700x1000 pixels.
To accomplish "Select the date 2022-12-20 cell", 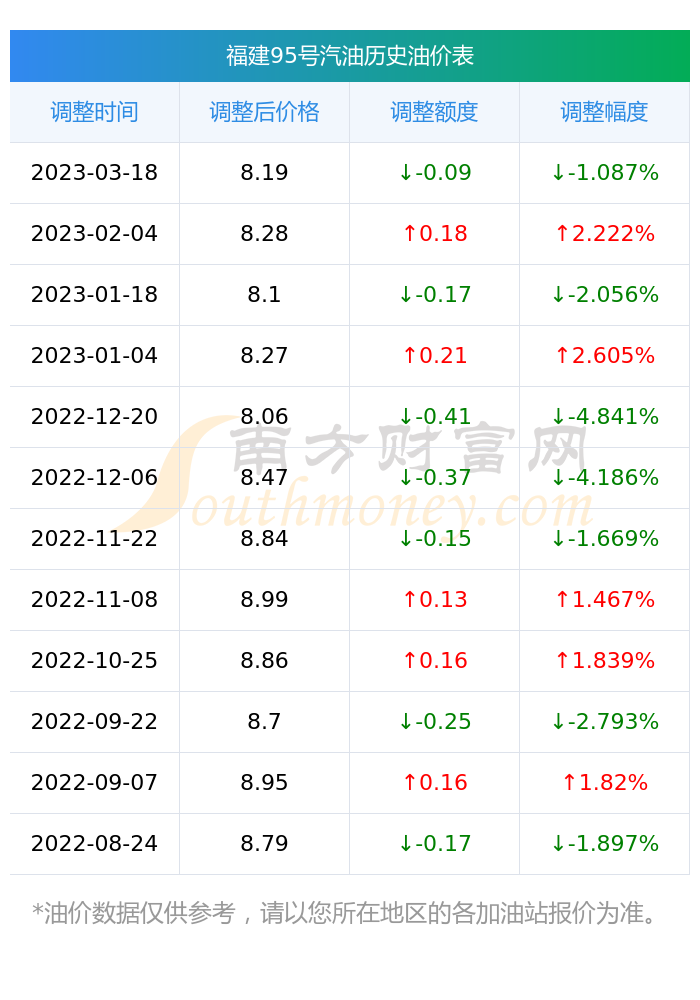I will (94, 416).
